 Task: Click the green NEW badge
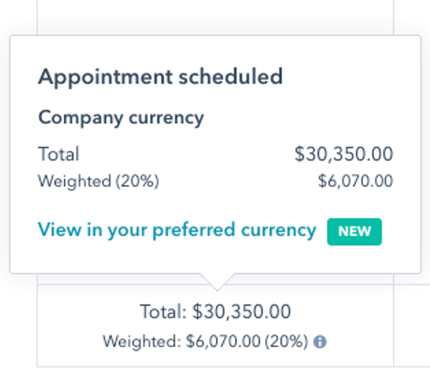[x=354, y=232]
